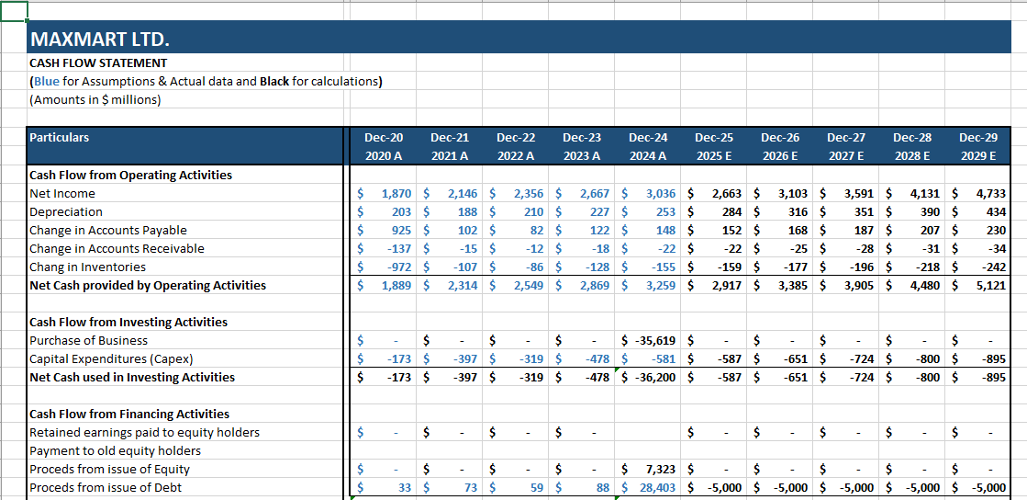Select the Particulars column header cell
This screenshot has width=1028, height=500.
pos(59,137)
